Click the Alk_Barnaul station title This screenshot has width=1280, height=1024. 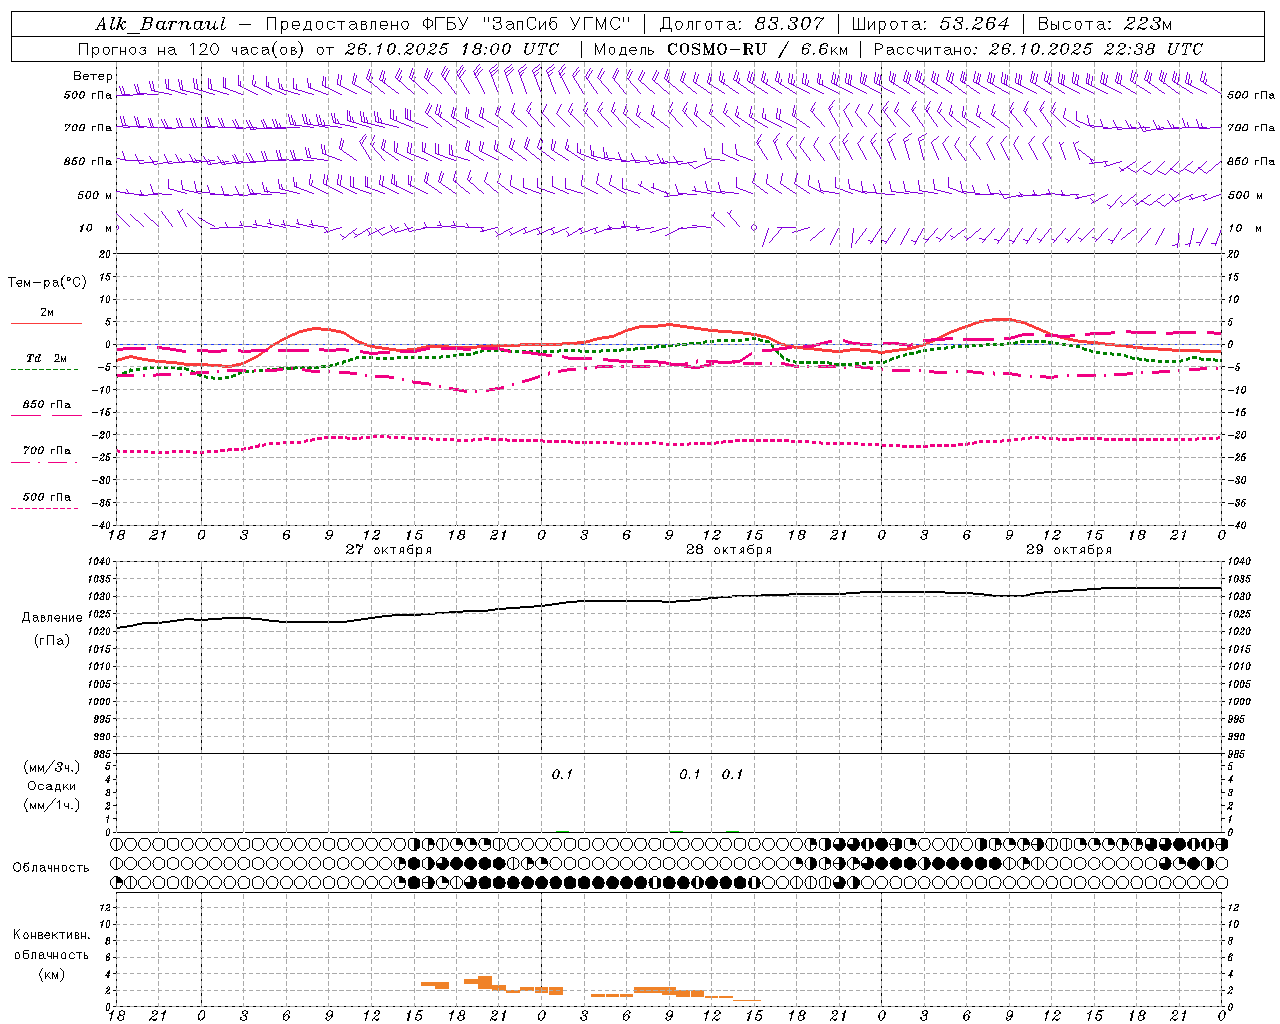161,24
